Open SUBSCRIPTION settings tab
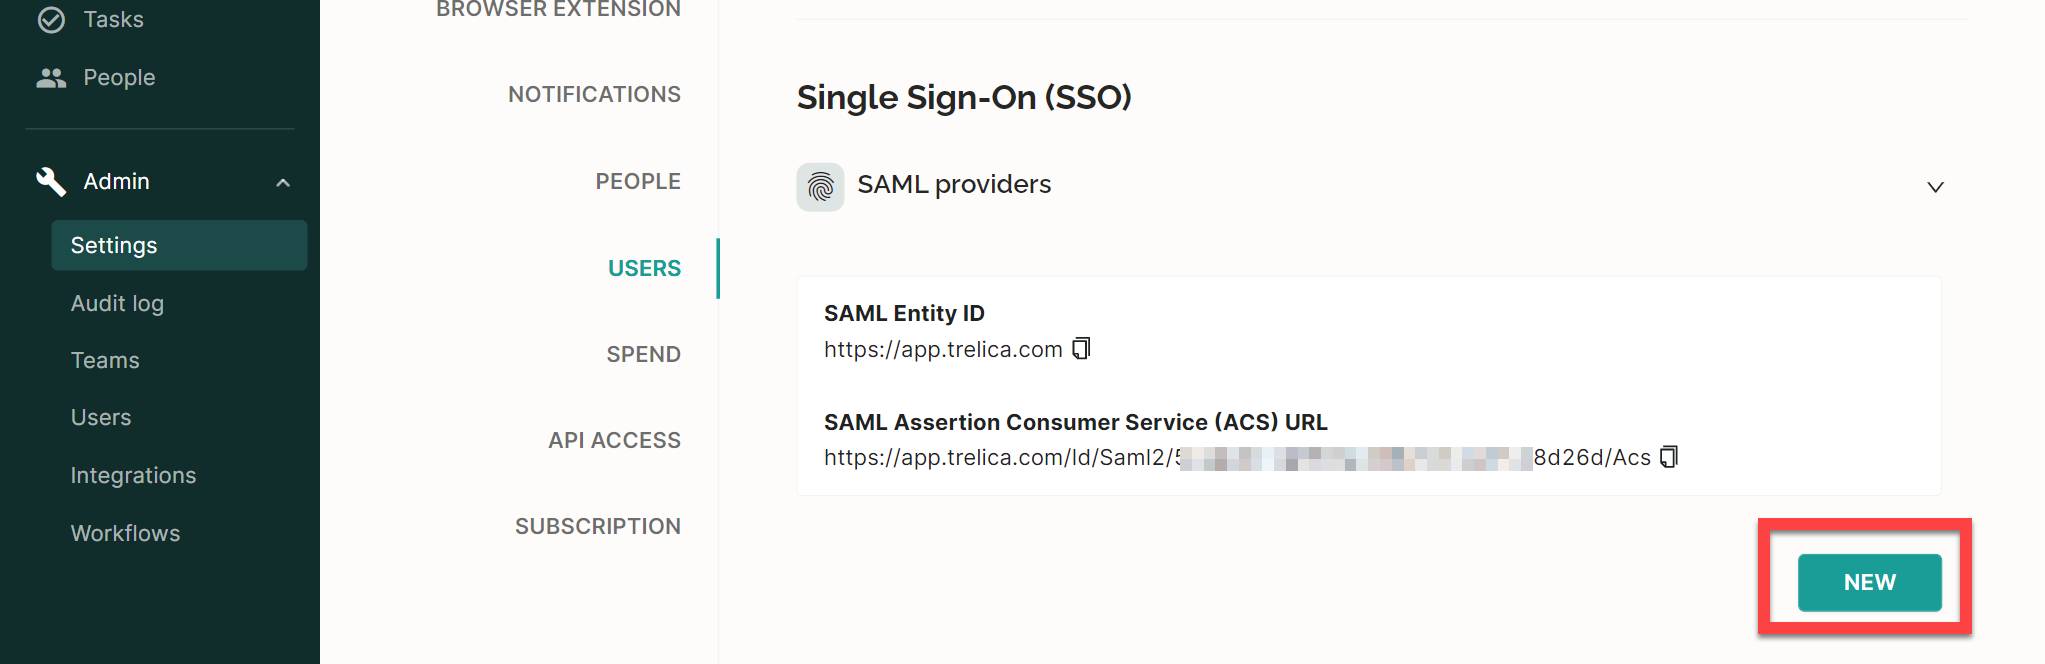This screenshot has height=664, width=2045. [598, 526]
